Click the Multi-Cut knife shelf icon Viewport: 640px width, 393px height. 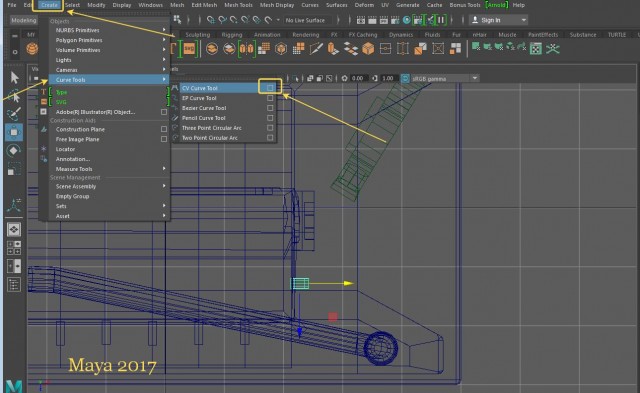pyautogui.click(x=316, y=49)
